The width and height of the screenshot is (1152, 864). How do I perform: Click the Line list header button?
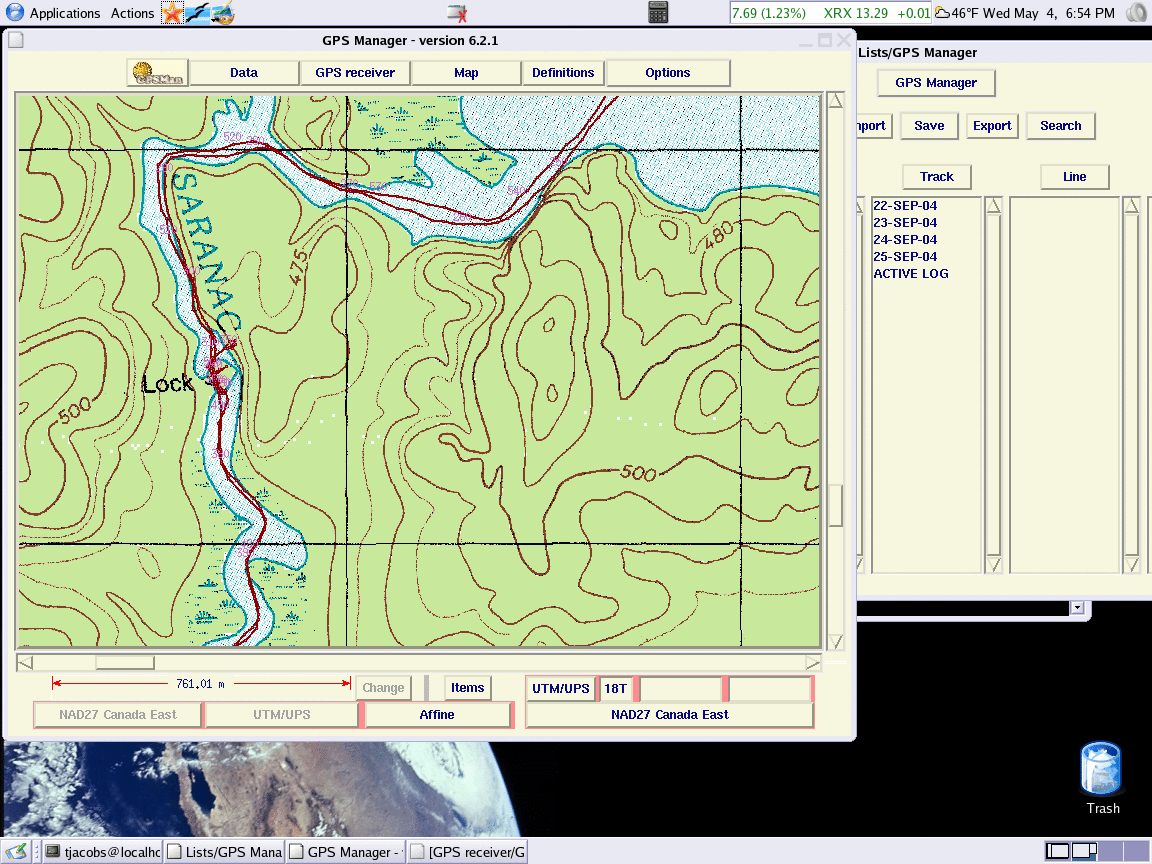pos(1074,177)
